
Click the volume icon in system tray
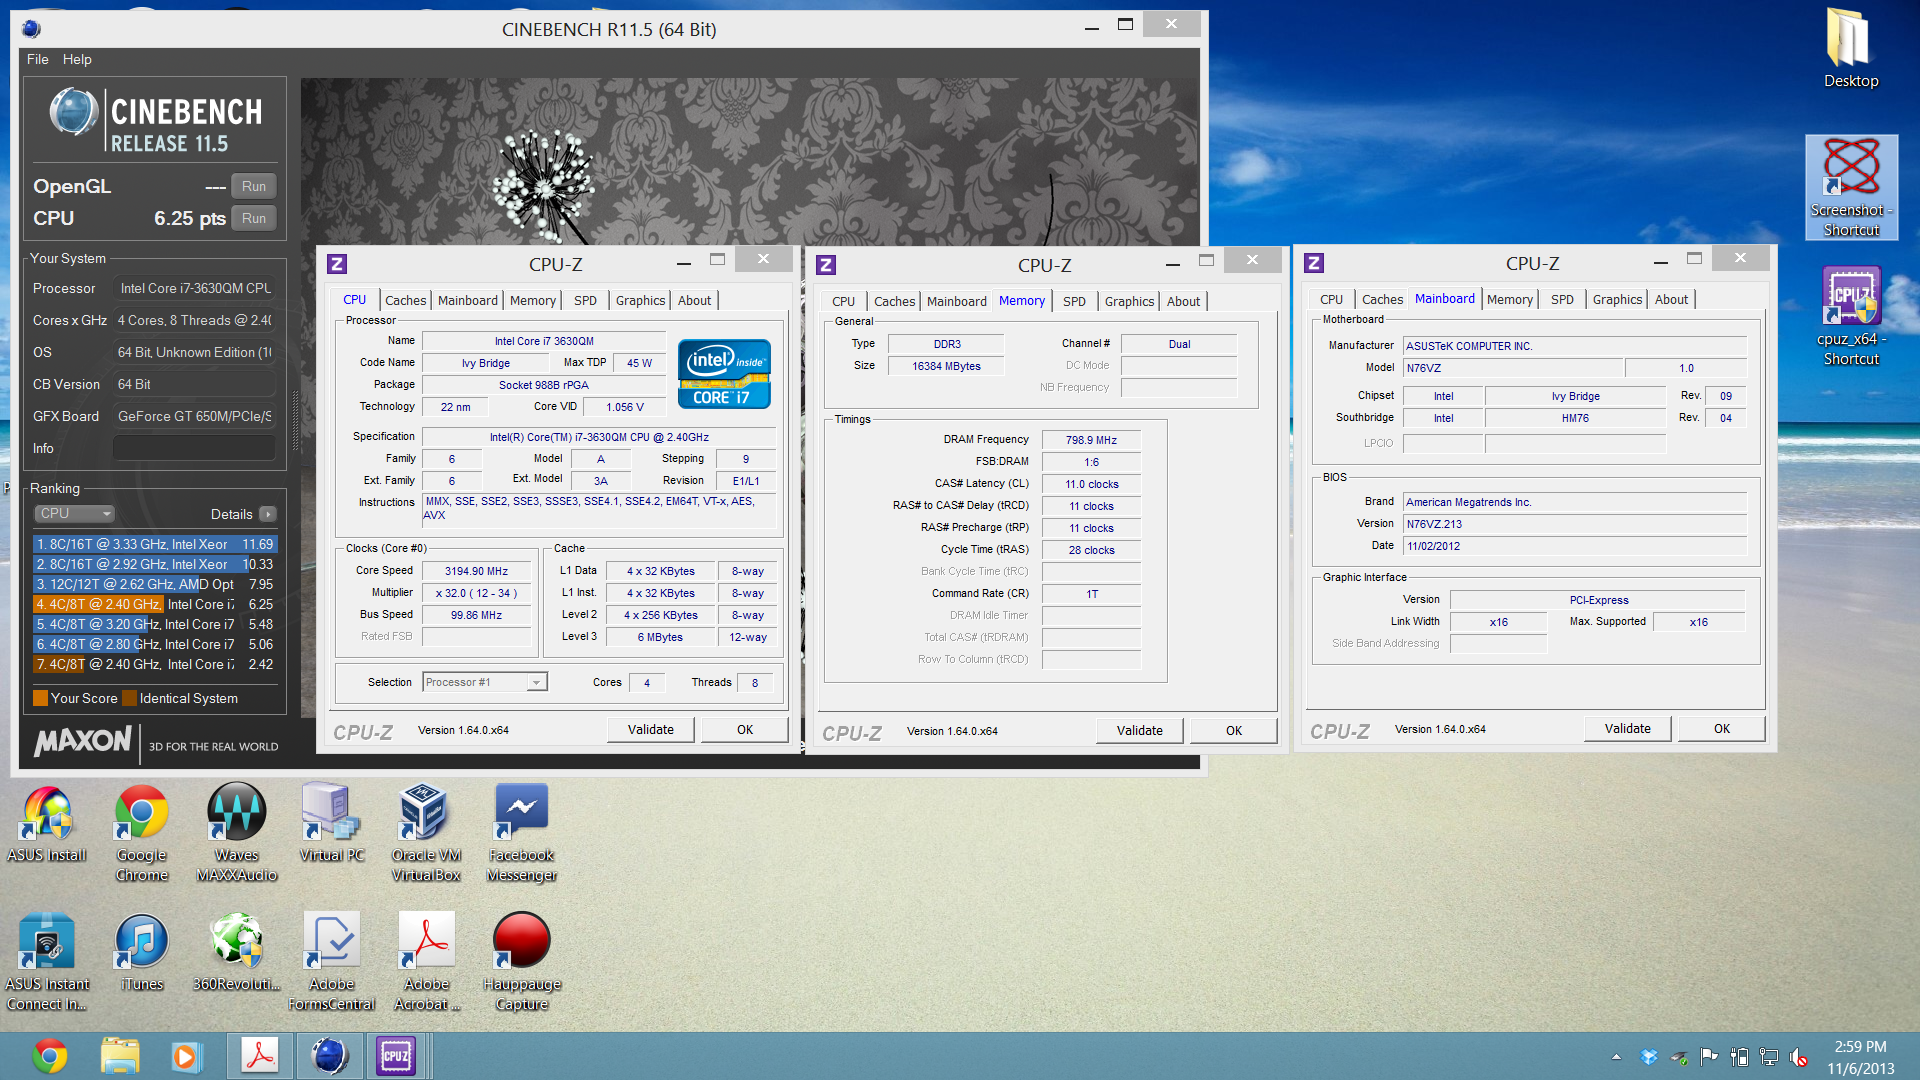pyautogui.click(x=1798, y=1057)
